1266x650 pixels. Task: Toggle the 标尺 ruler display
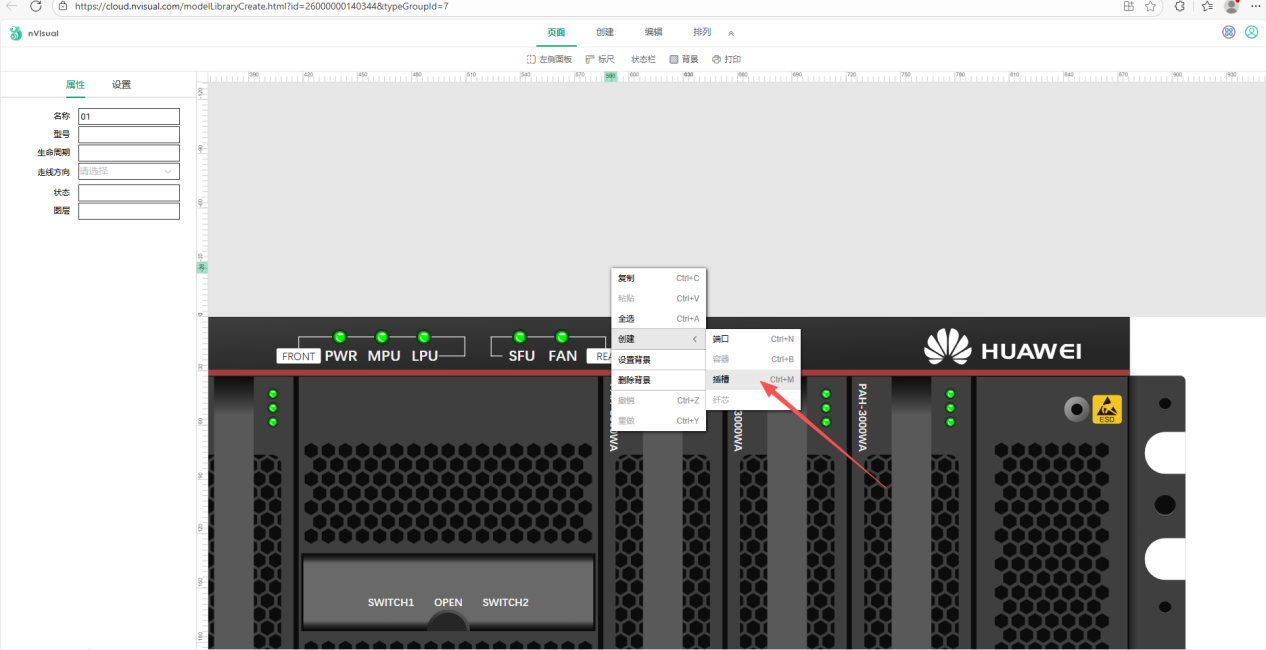590,60
